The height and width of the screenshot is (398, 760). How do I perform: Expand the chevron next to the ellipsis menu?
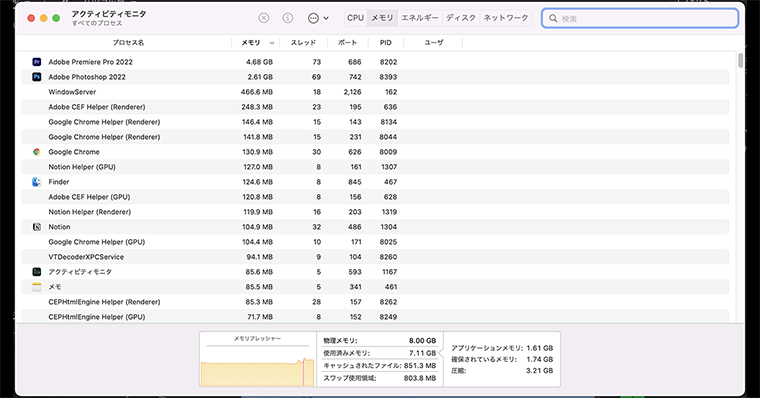[326, 18]
